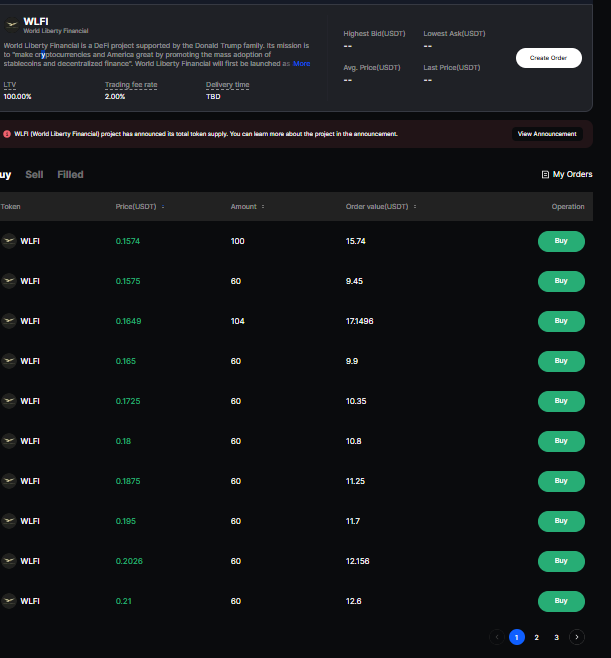Click WLFI token icon in 0.165 row

tap(9, 361)
